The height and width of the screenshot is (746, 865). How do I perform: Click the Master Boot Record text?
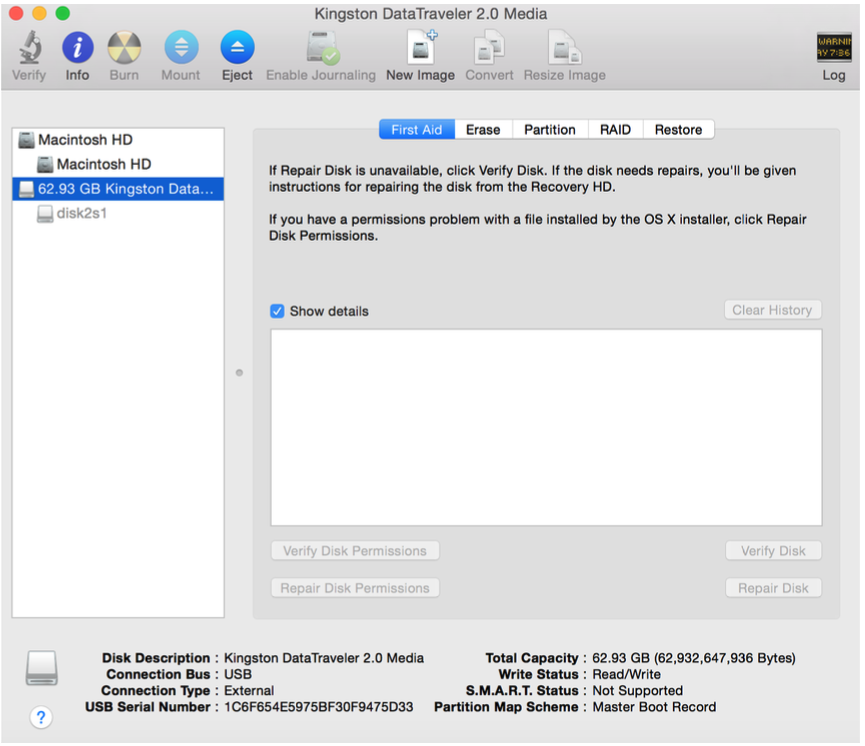coord(654,707)
